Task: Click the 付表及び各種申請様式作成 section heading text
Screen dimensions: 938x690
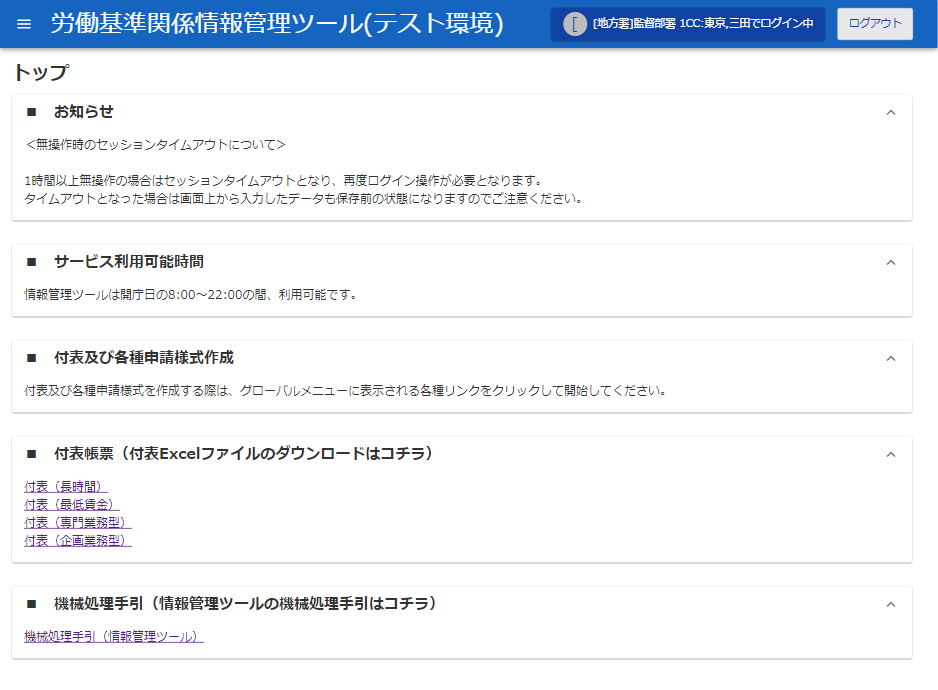Action: [x=144, y=358]
